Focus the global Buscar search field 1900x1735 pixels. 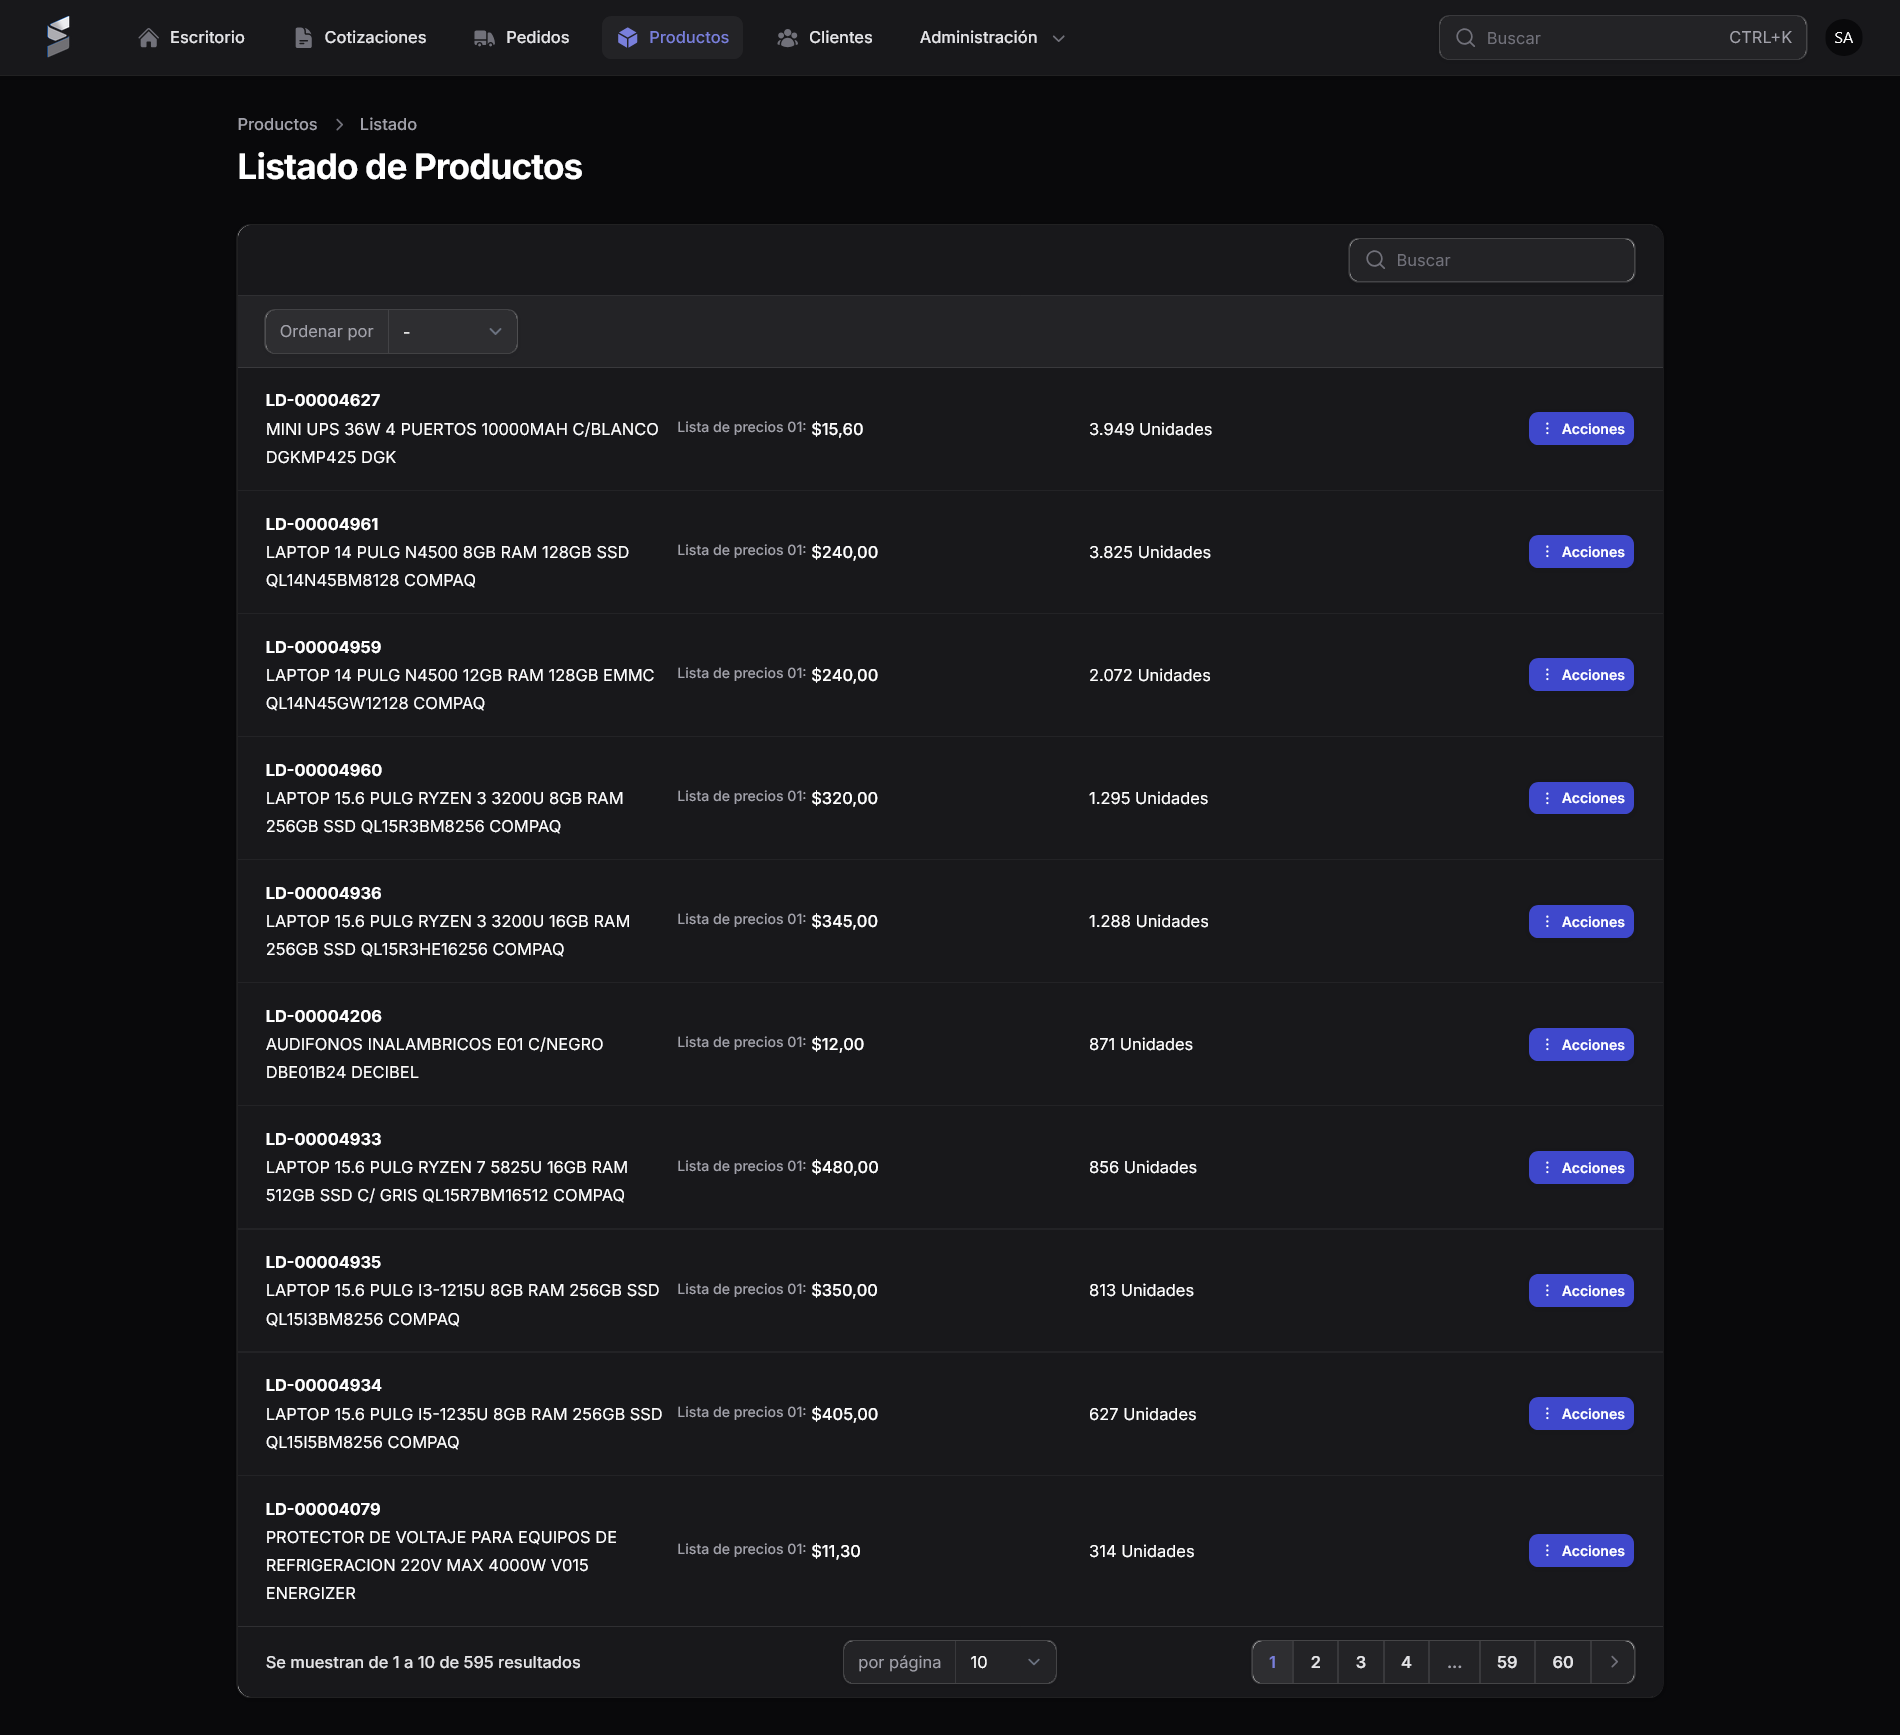1600,37
